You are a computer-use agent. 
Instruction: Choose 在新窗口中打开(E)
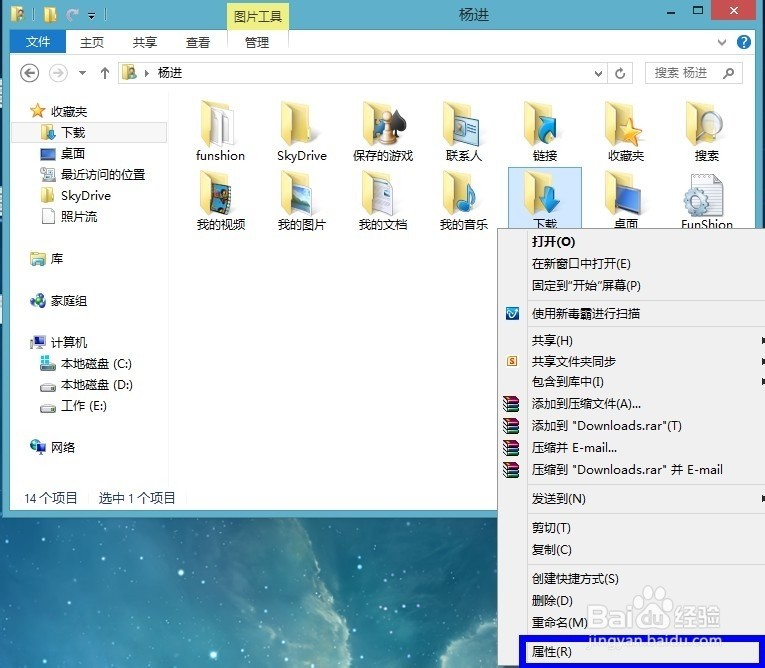[x=581, y=263]
